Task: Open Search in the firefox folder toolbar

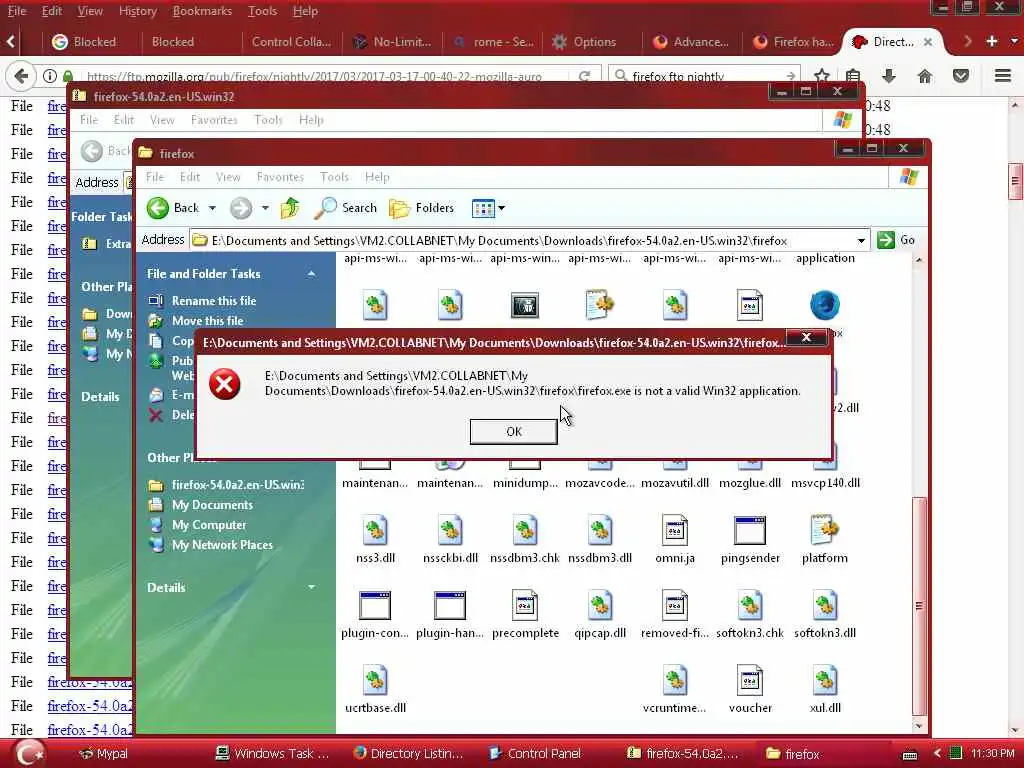Action: (x=345, y=208)
